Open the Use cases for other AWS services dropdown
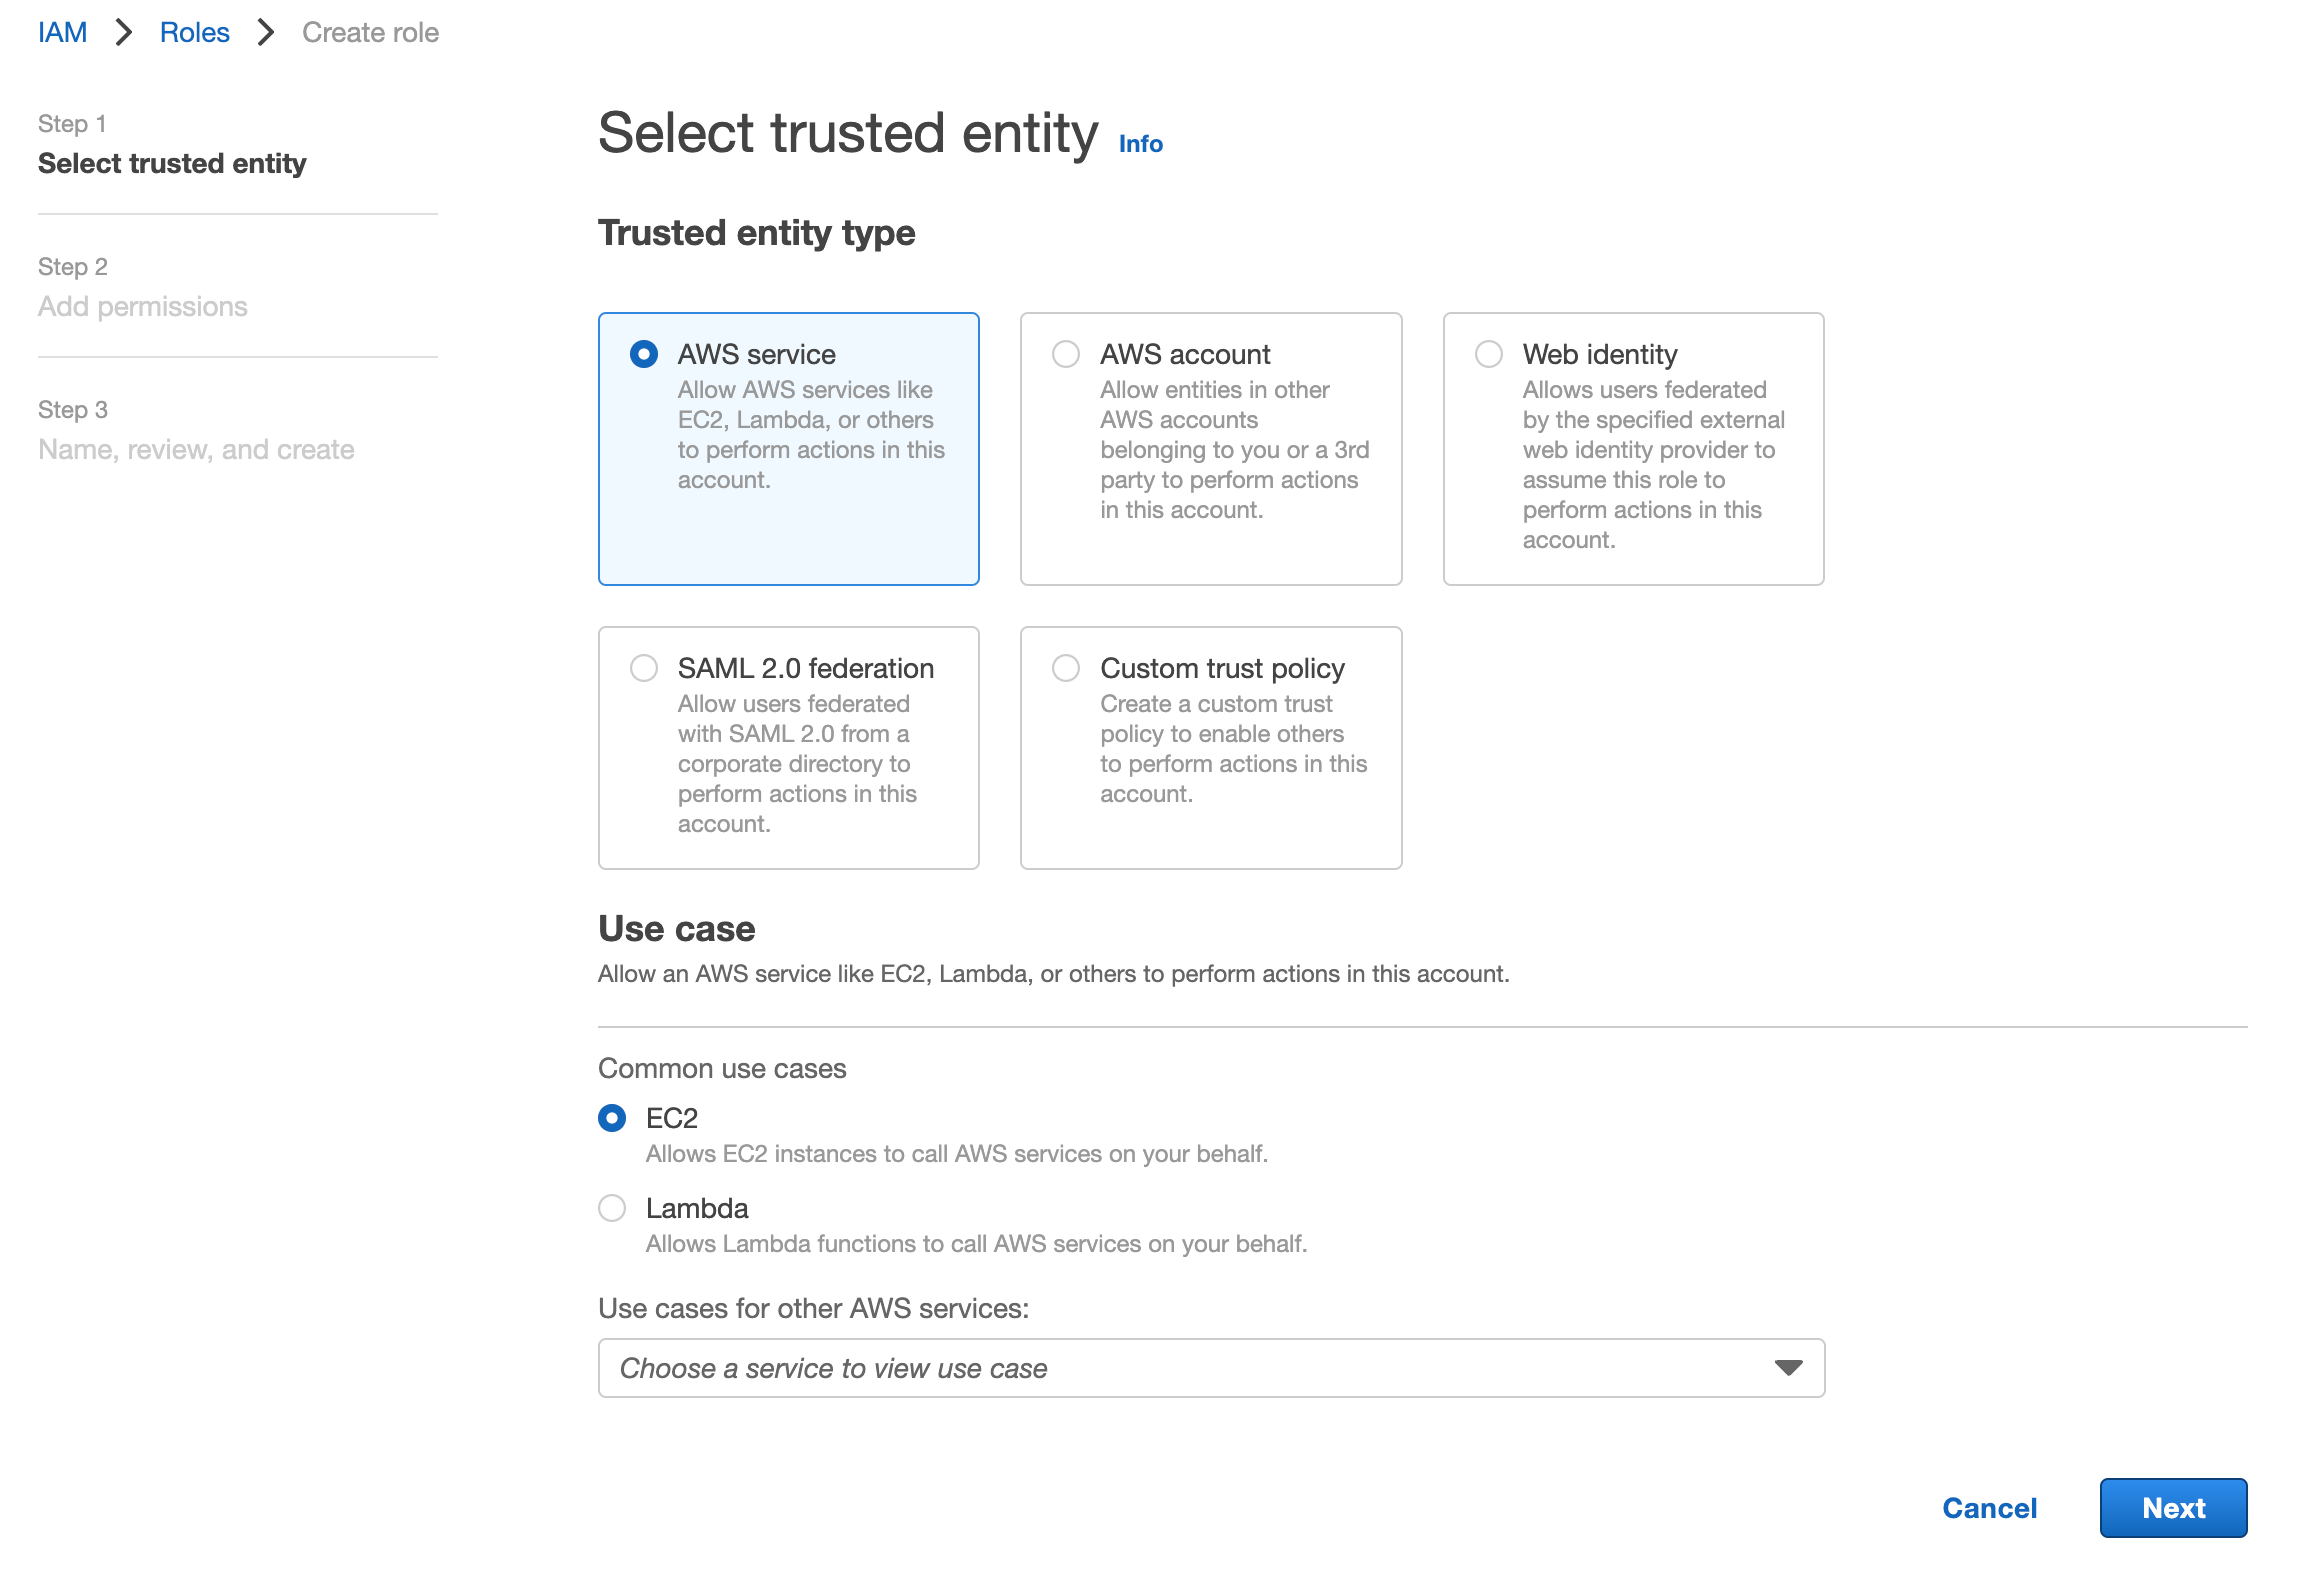The height and width of the screenshot is (1576, 2300). pyautogui.click(x=1211, y=1368)
